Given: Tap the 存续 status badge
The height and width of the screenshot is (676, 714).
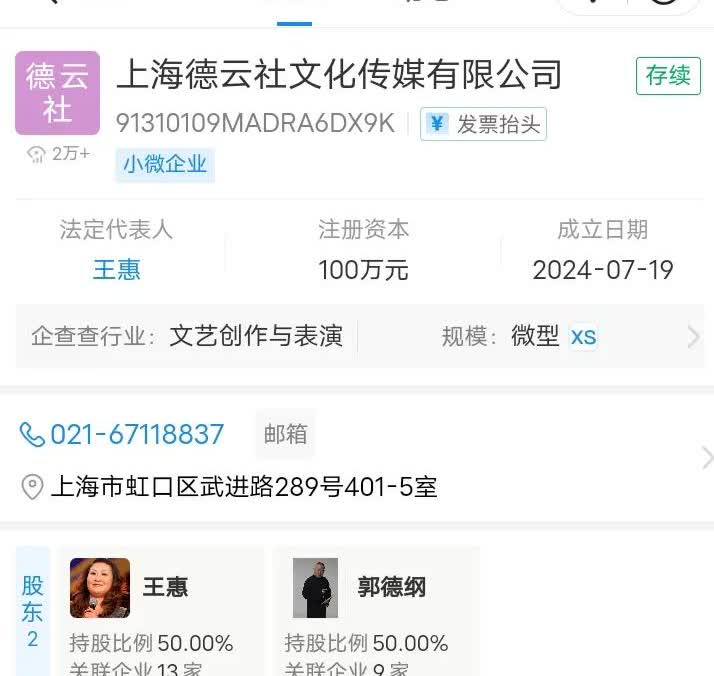Looking at the screenshot, I should pyautogui.click(x=668, y=76).
